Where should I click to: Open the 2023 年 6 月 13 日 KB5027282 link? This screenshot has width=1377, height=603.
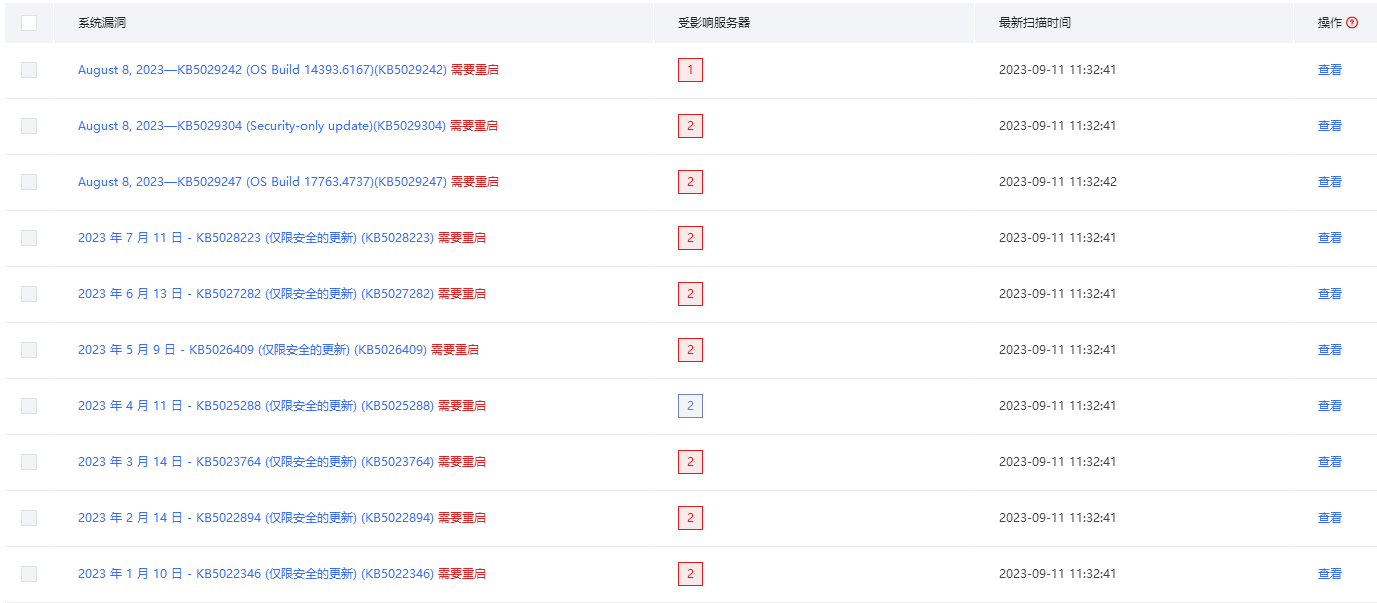tap(256, 294)
